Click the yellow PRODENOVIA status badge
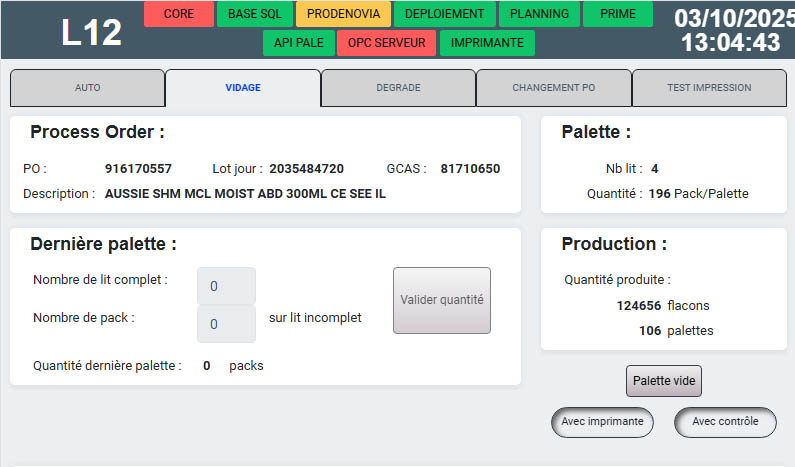795x467 pixels. pyautogui.click(x=343, y=14)
